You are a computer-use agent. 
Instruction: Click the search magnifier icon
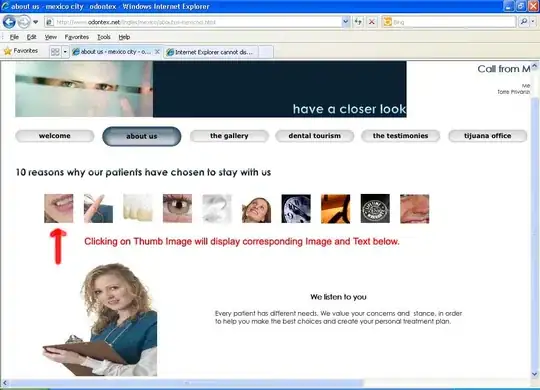tap(523, 22)
